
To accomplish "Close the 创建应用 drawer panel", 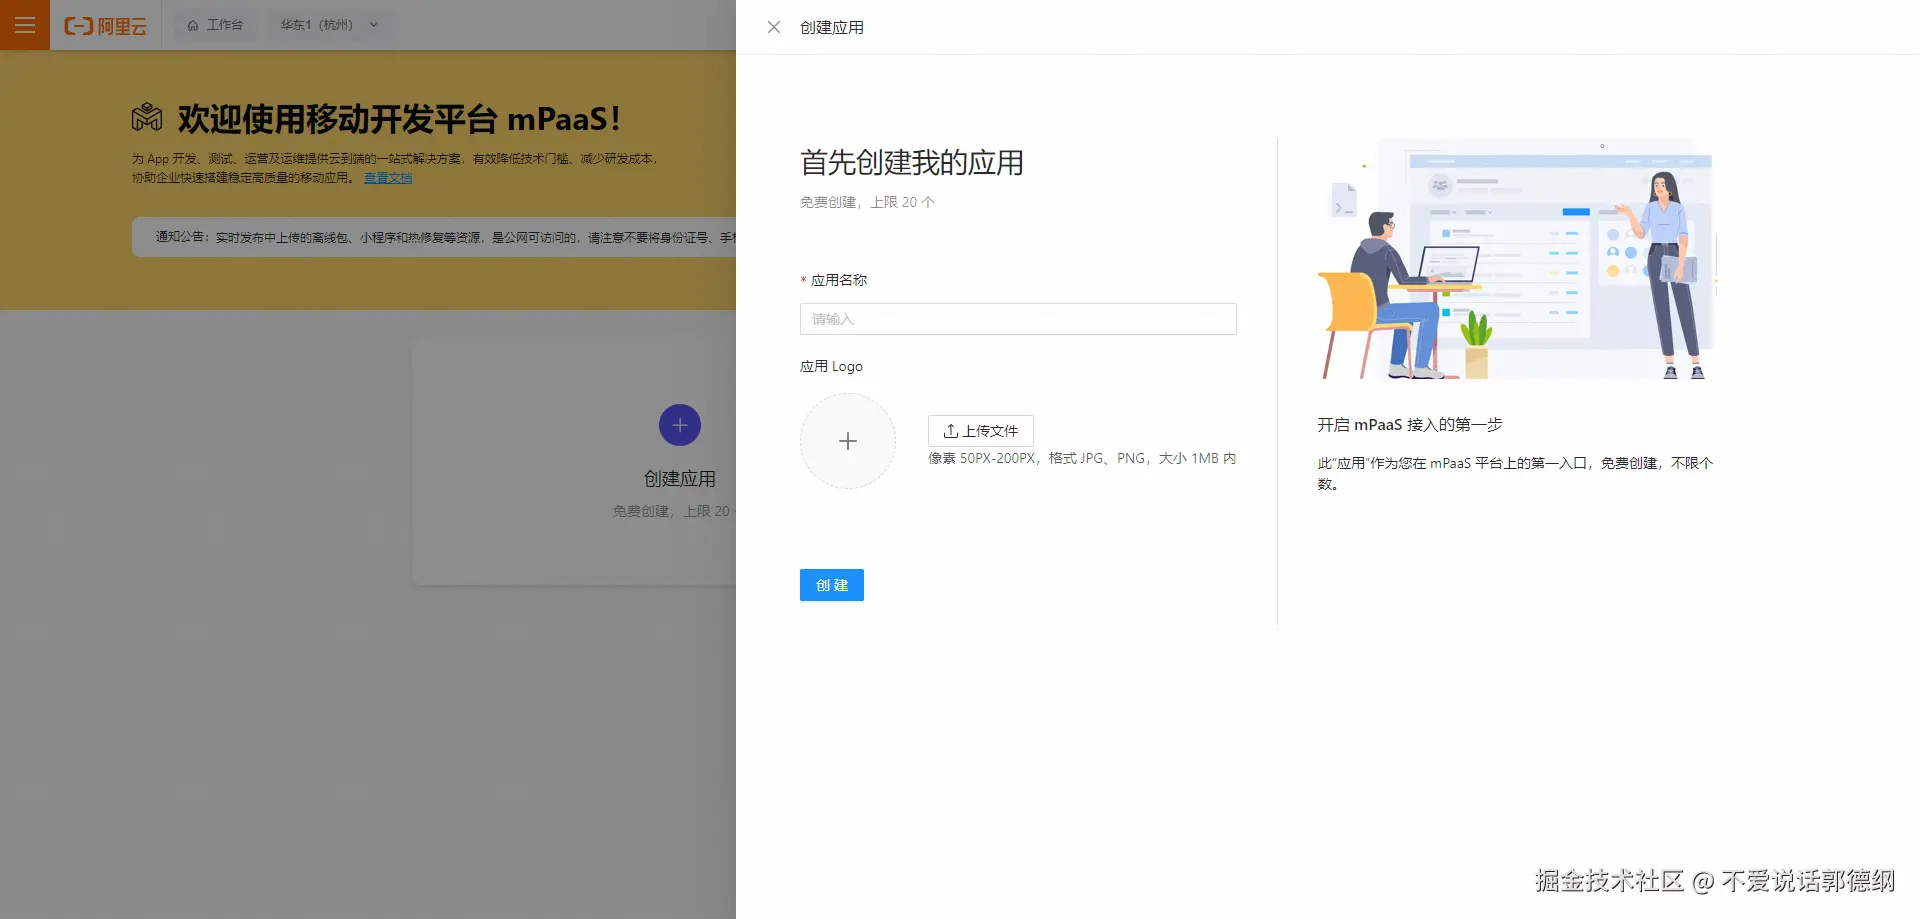I will pos(774,27).
